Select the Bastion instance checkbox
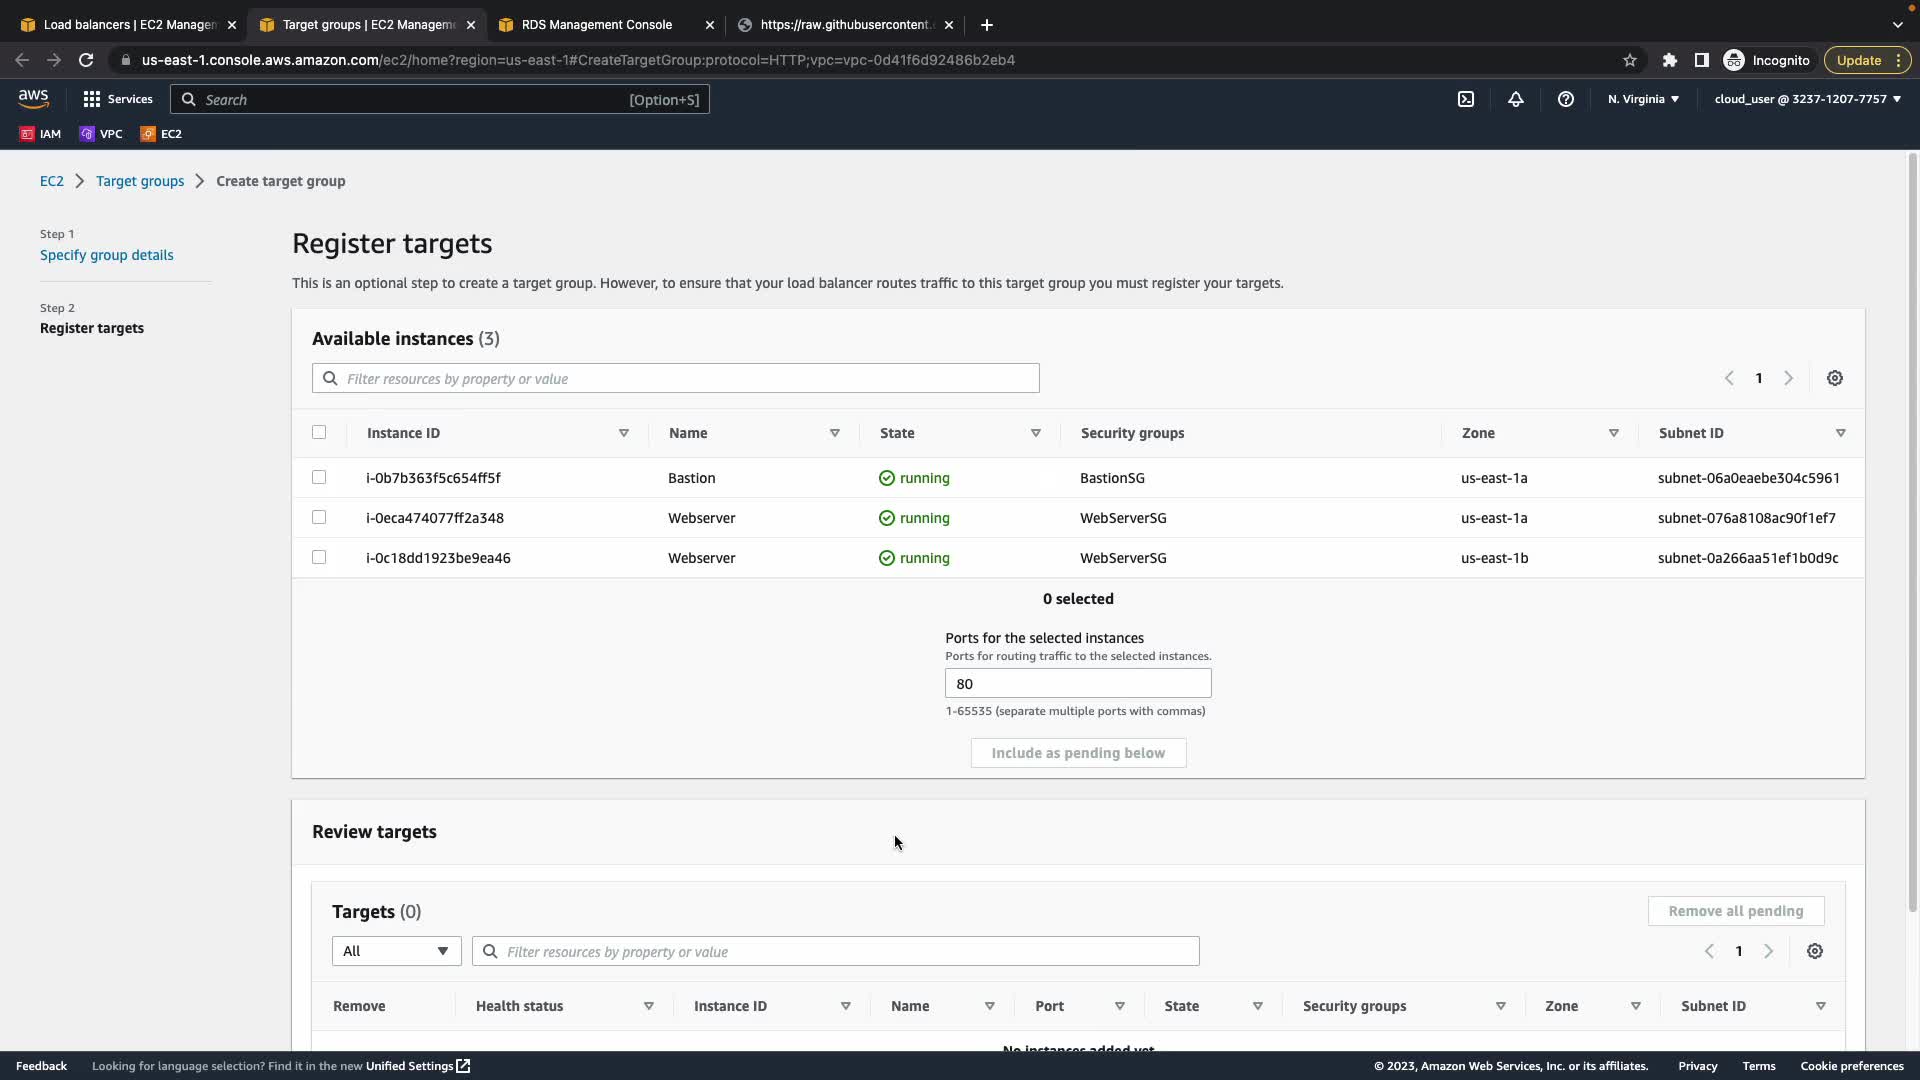 coord(319,477)
